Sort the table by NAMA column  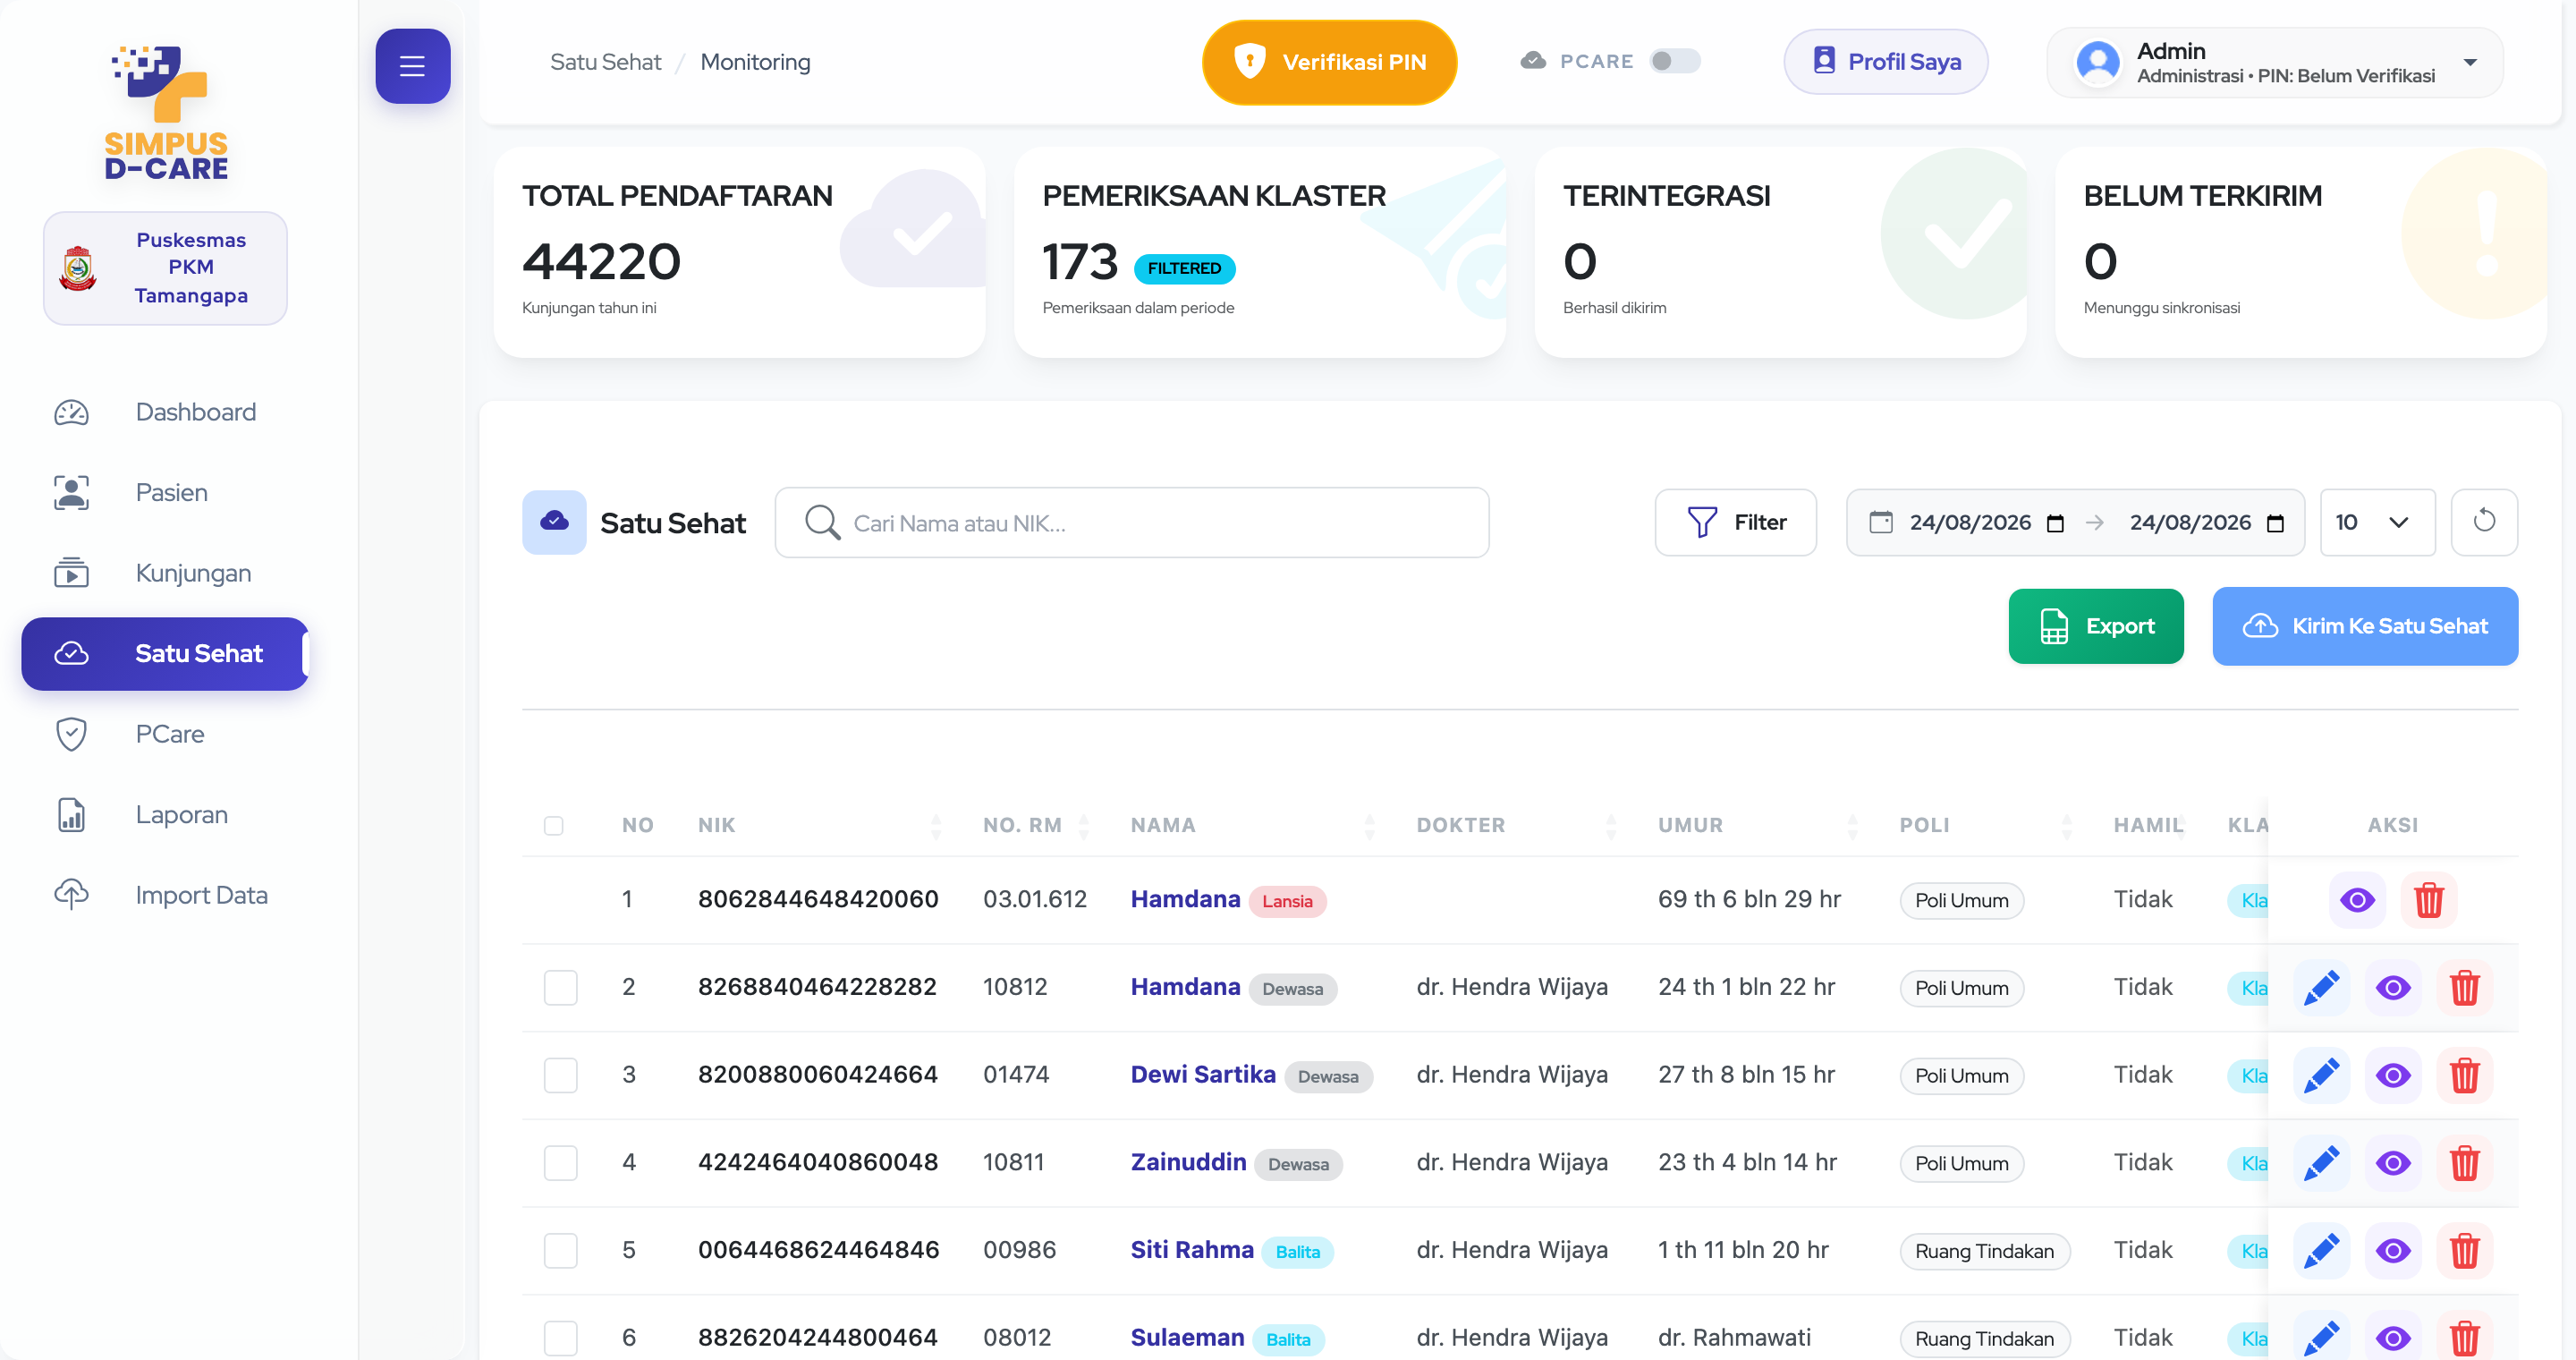pos(1253,825)
